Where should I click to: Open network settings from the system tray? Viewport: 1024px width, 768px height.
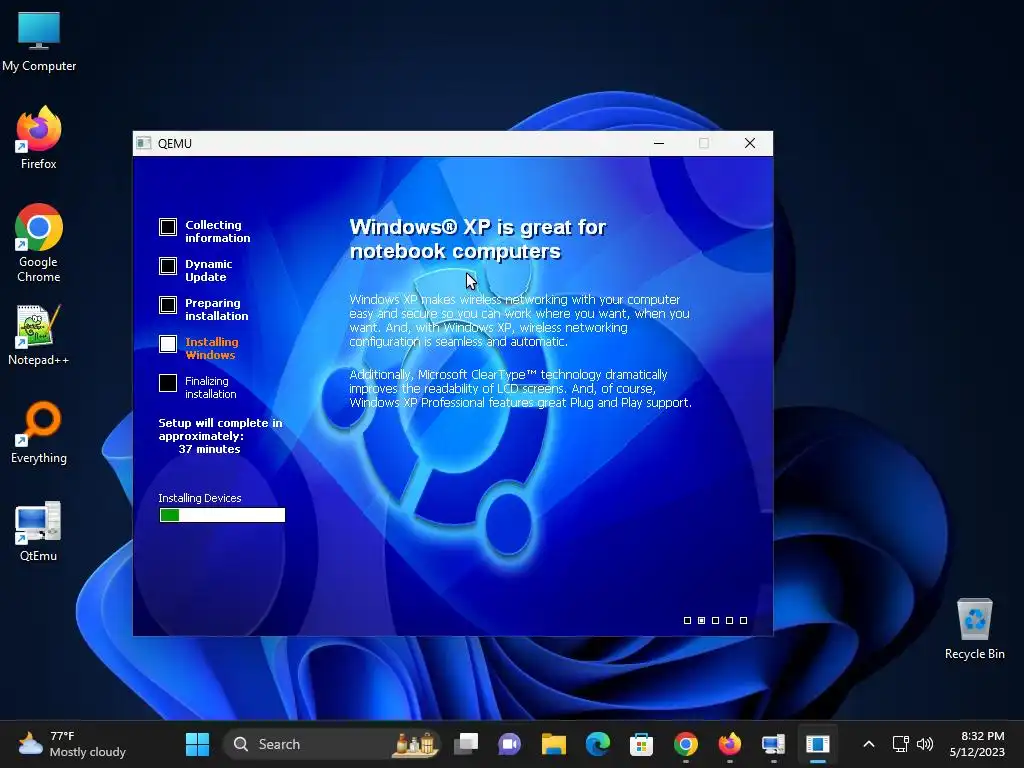tap(901, 744)
